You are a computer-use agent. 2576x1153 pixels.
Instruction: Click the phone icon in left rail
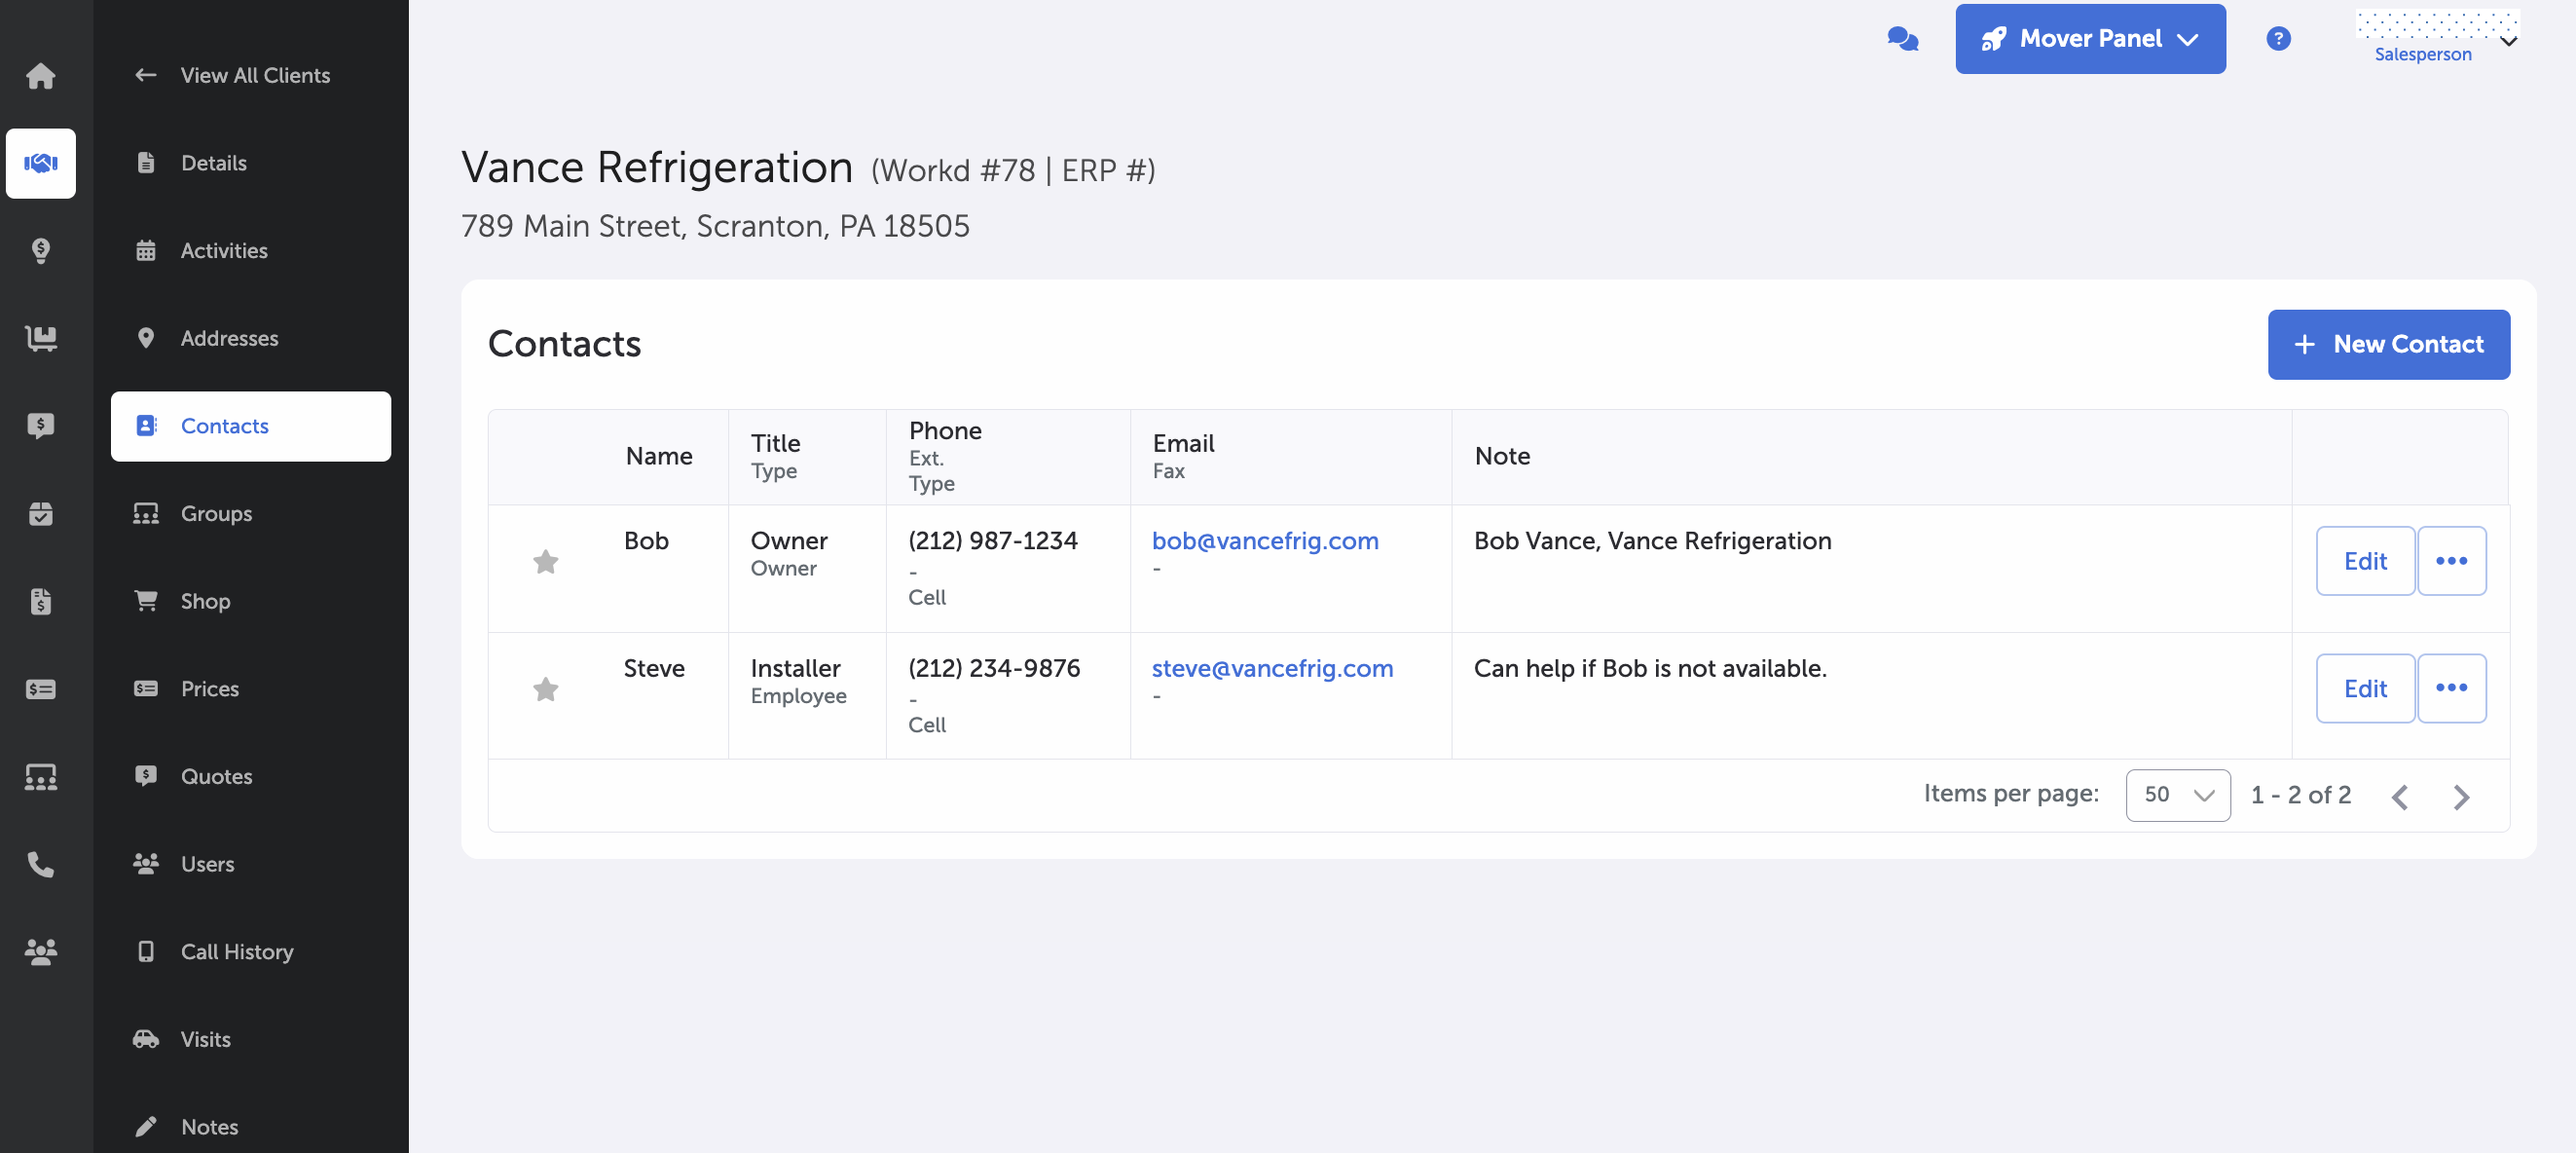coord(40,864)
